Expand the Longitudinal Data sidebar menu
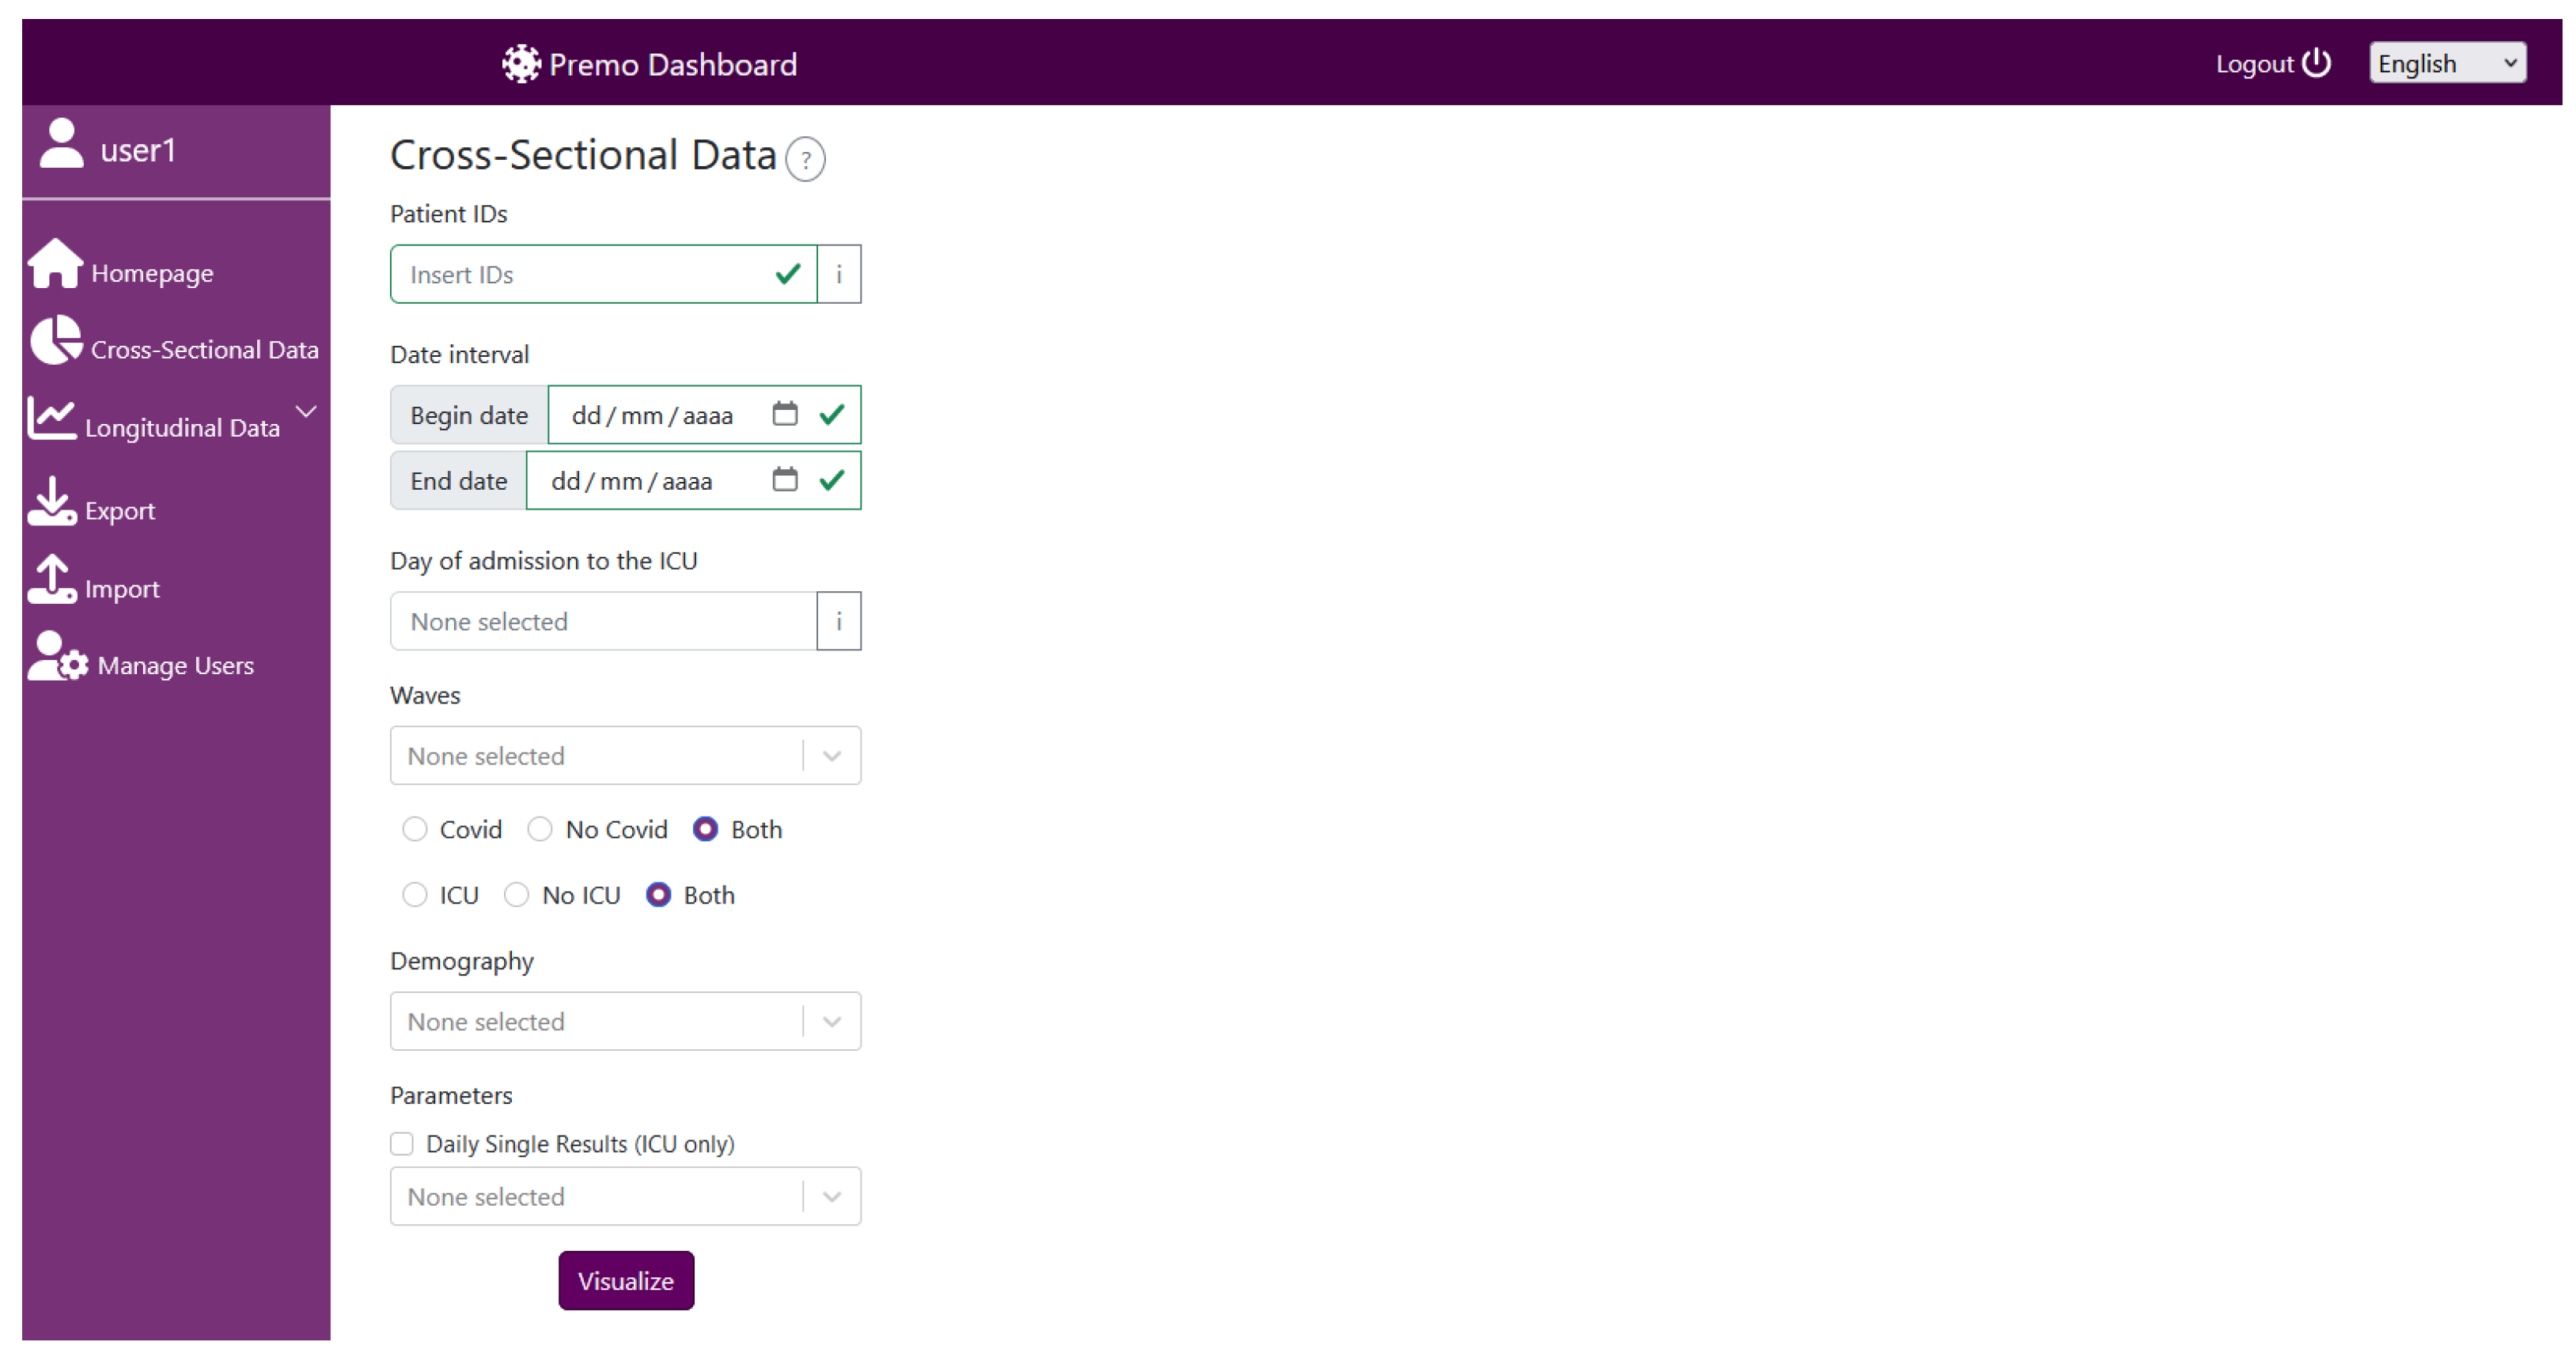 180,426
